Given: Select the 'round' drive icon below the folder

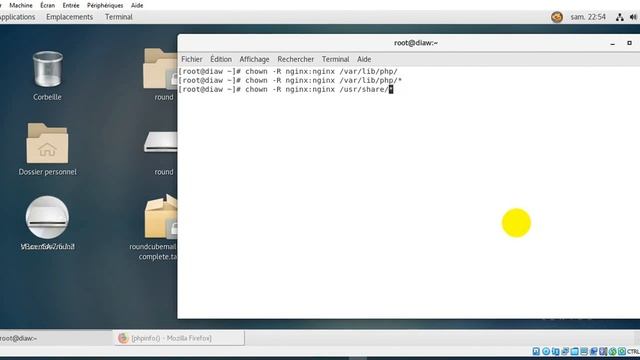Looking at the screenshot, I should (161, 142).
